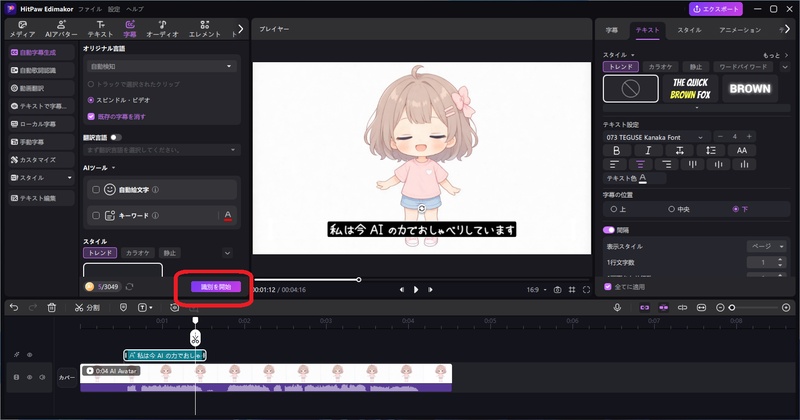The image size is (800, 420).
Task: Toggle bold text formatting
Action: [x=617, y=151]
